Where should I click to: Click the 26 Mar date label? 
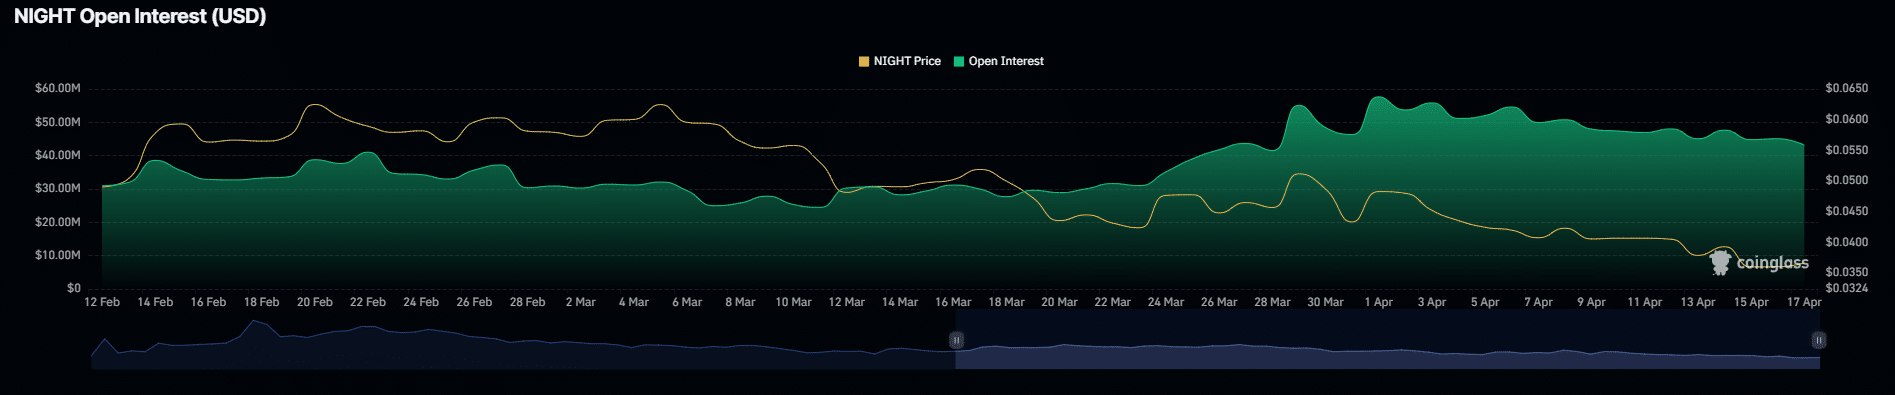coord(1219,302)
